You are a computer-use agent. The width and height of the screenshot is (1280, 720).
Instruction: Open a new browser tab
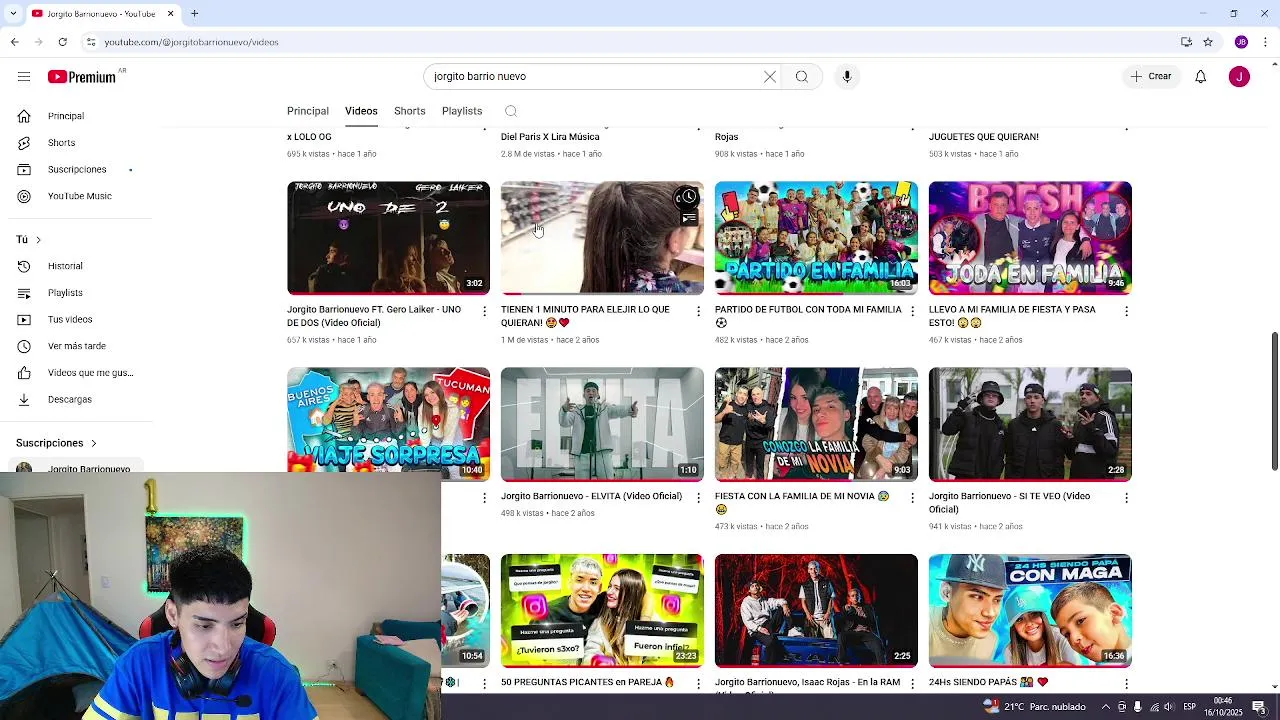pos(195,13)
